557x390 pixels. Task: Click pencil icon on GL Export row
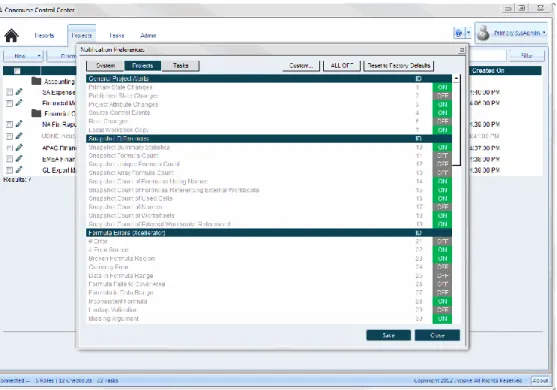(19, 170)
